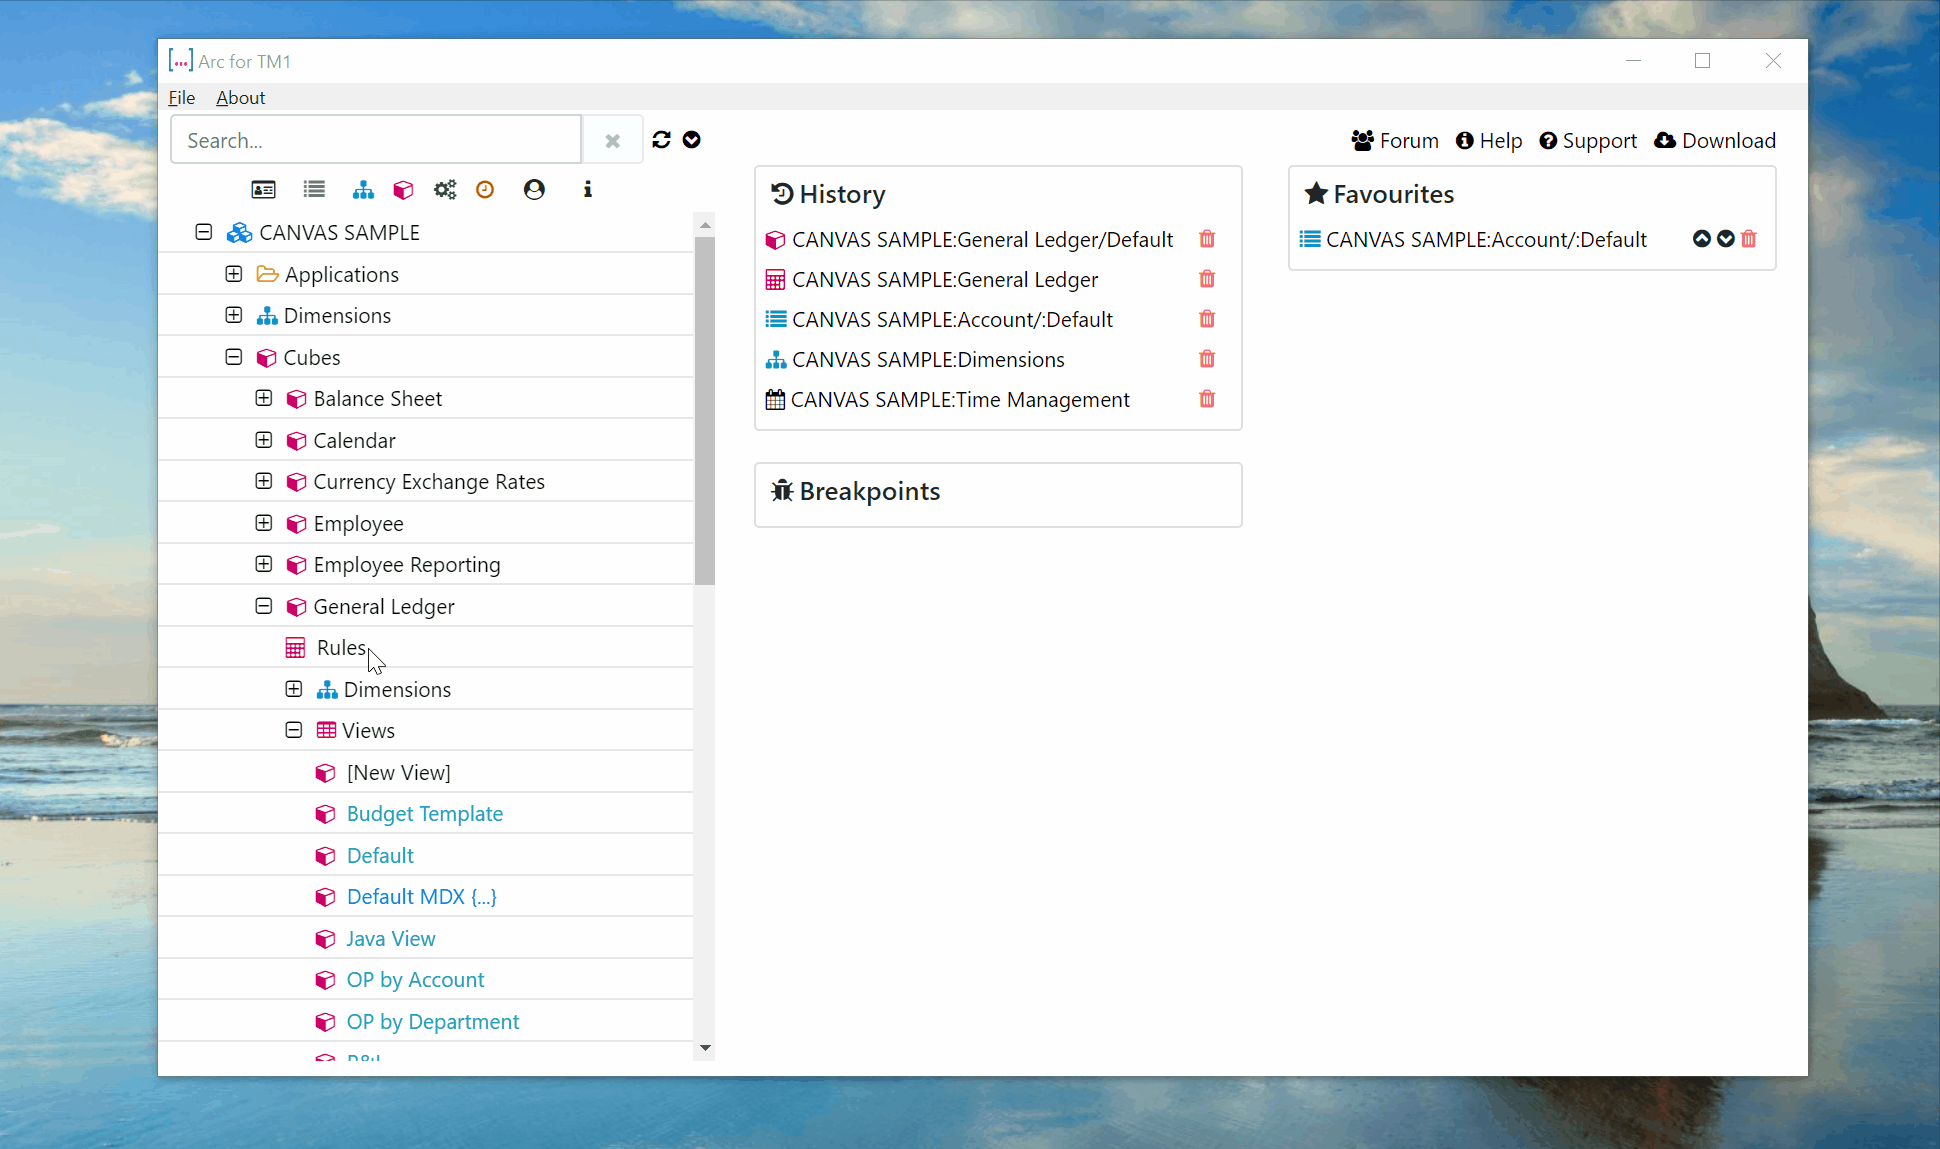Open the Forum link
This screenshot has width=1940, height=1149.
(x=1395, y=141)
